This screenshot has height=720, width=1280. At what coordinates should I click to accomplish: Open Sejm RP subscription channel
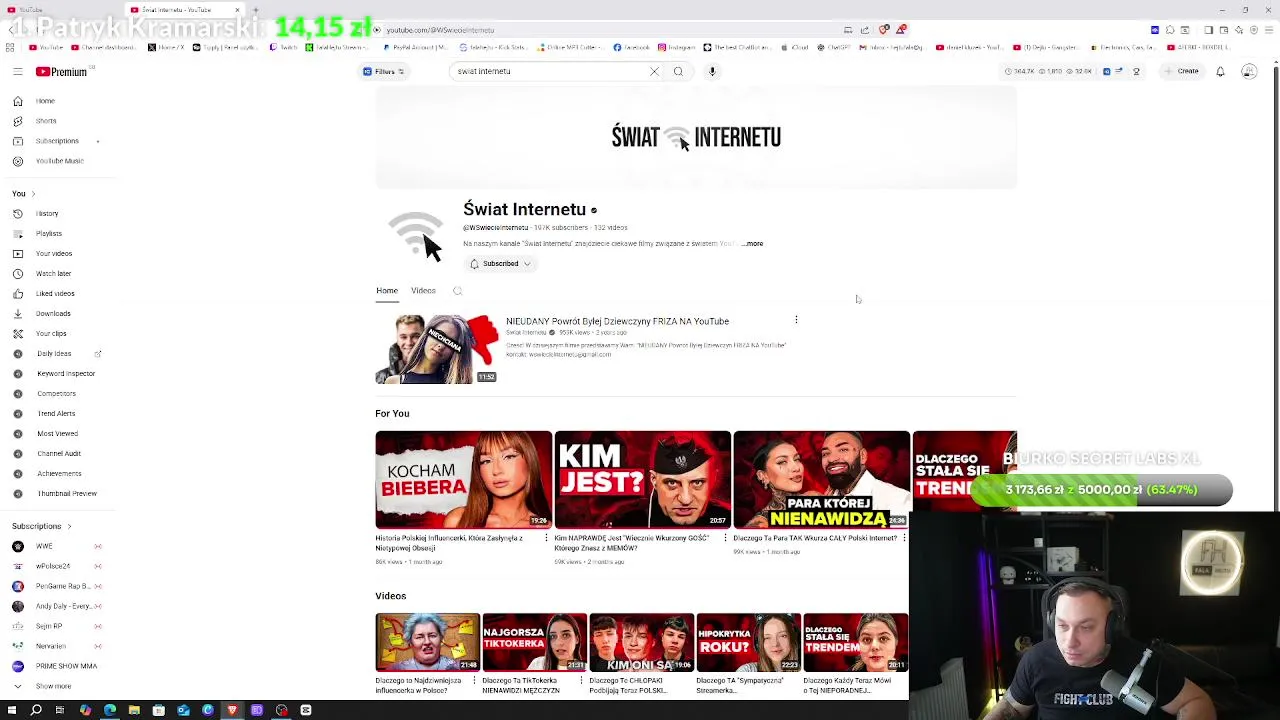(x=49, y=626)
